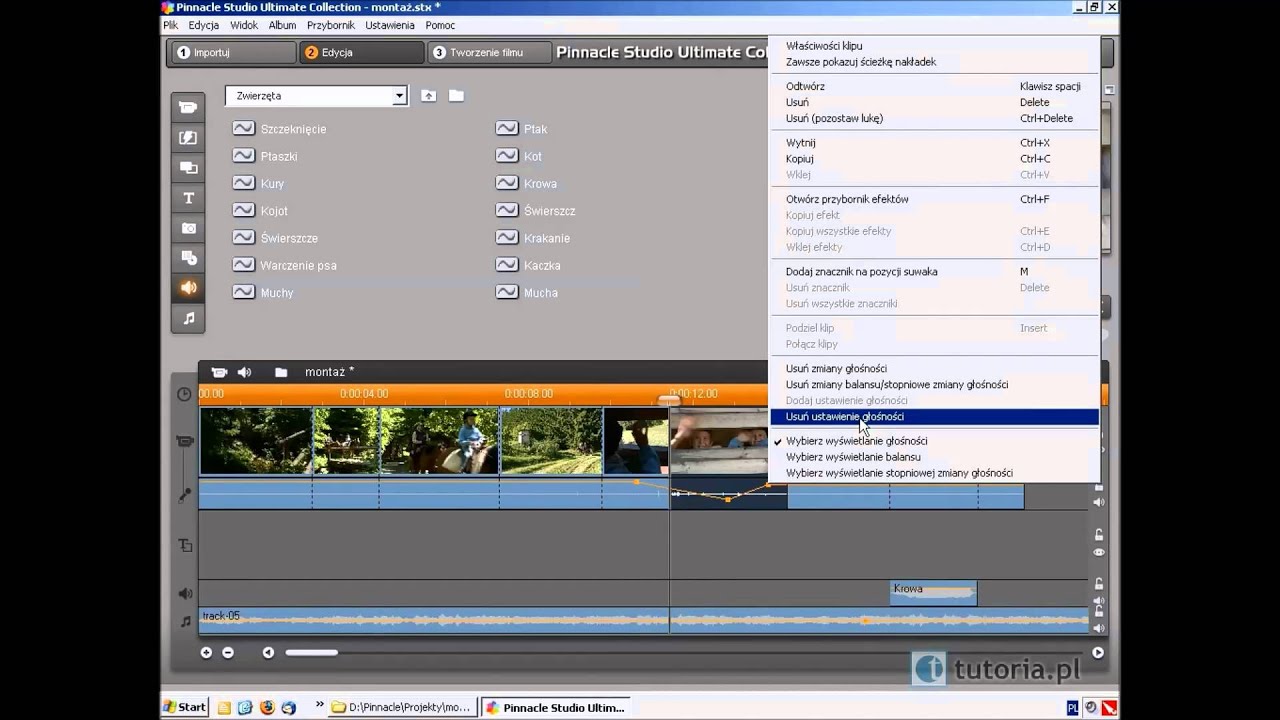Mute the original audio track speaker toggle
1280x720 pixels.
(x=1099, y=502)
